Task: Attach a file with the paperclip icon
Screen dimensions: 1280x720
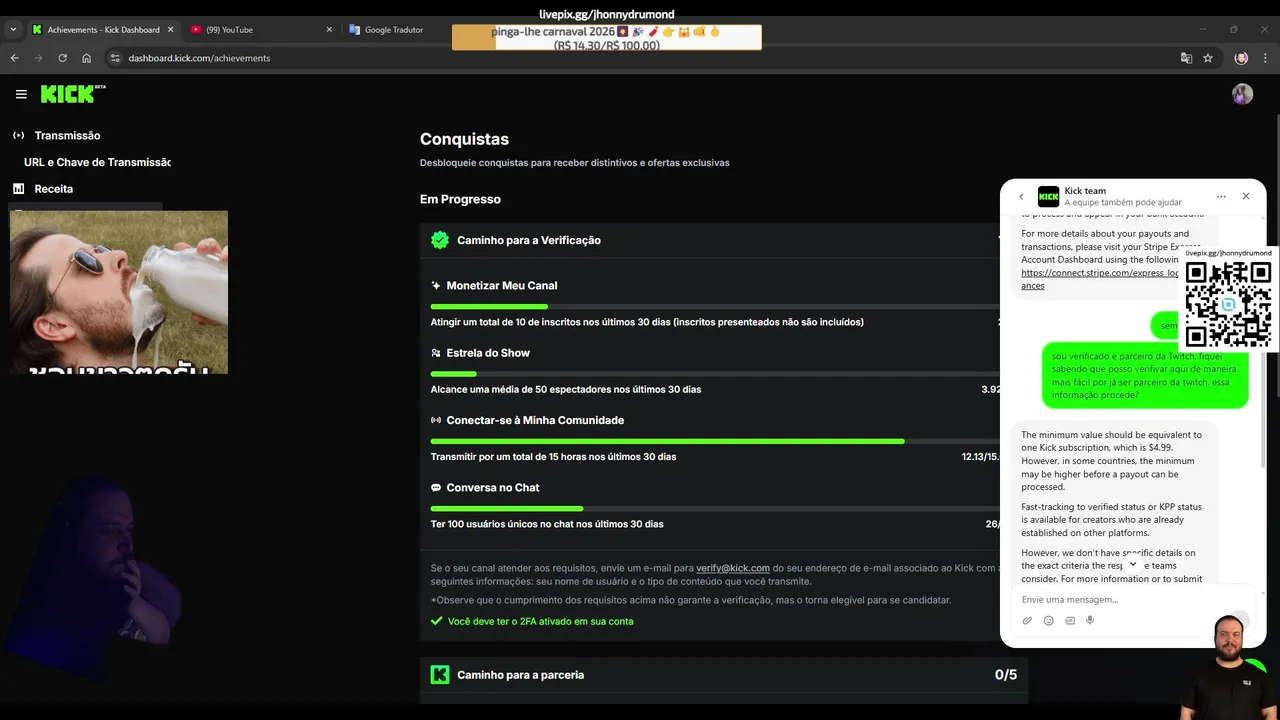Action: tap(1027, 621)
